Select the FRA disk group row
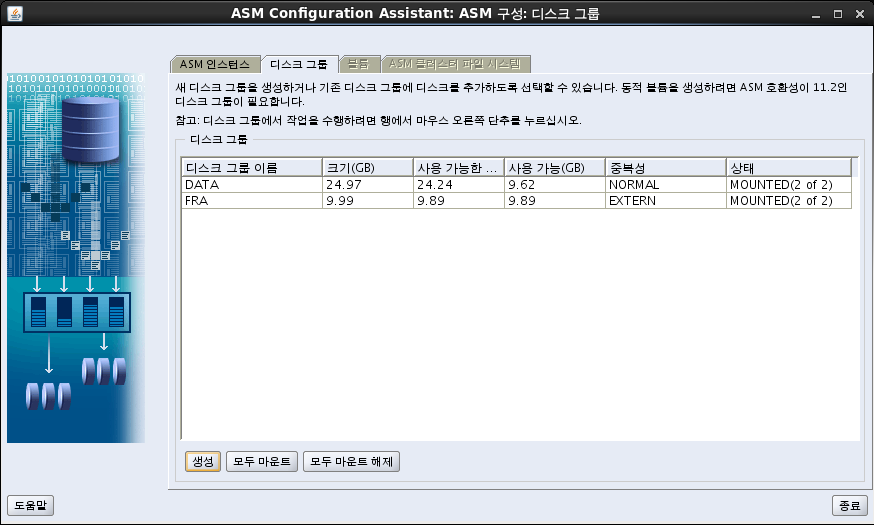The height and width of the screenshot is (525, 874). 250,201
